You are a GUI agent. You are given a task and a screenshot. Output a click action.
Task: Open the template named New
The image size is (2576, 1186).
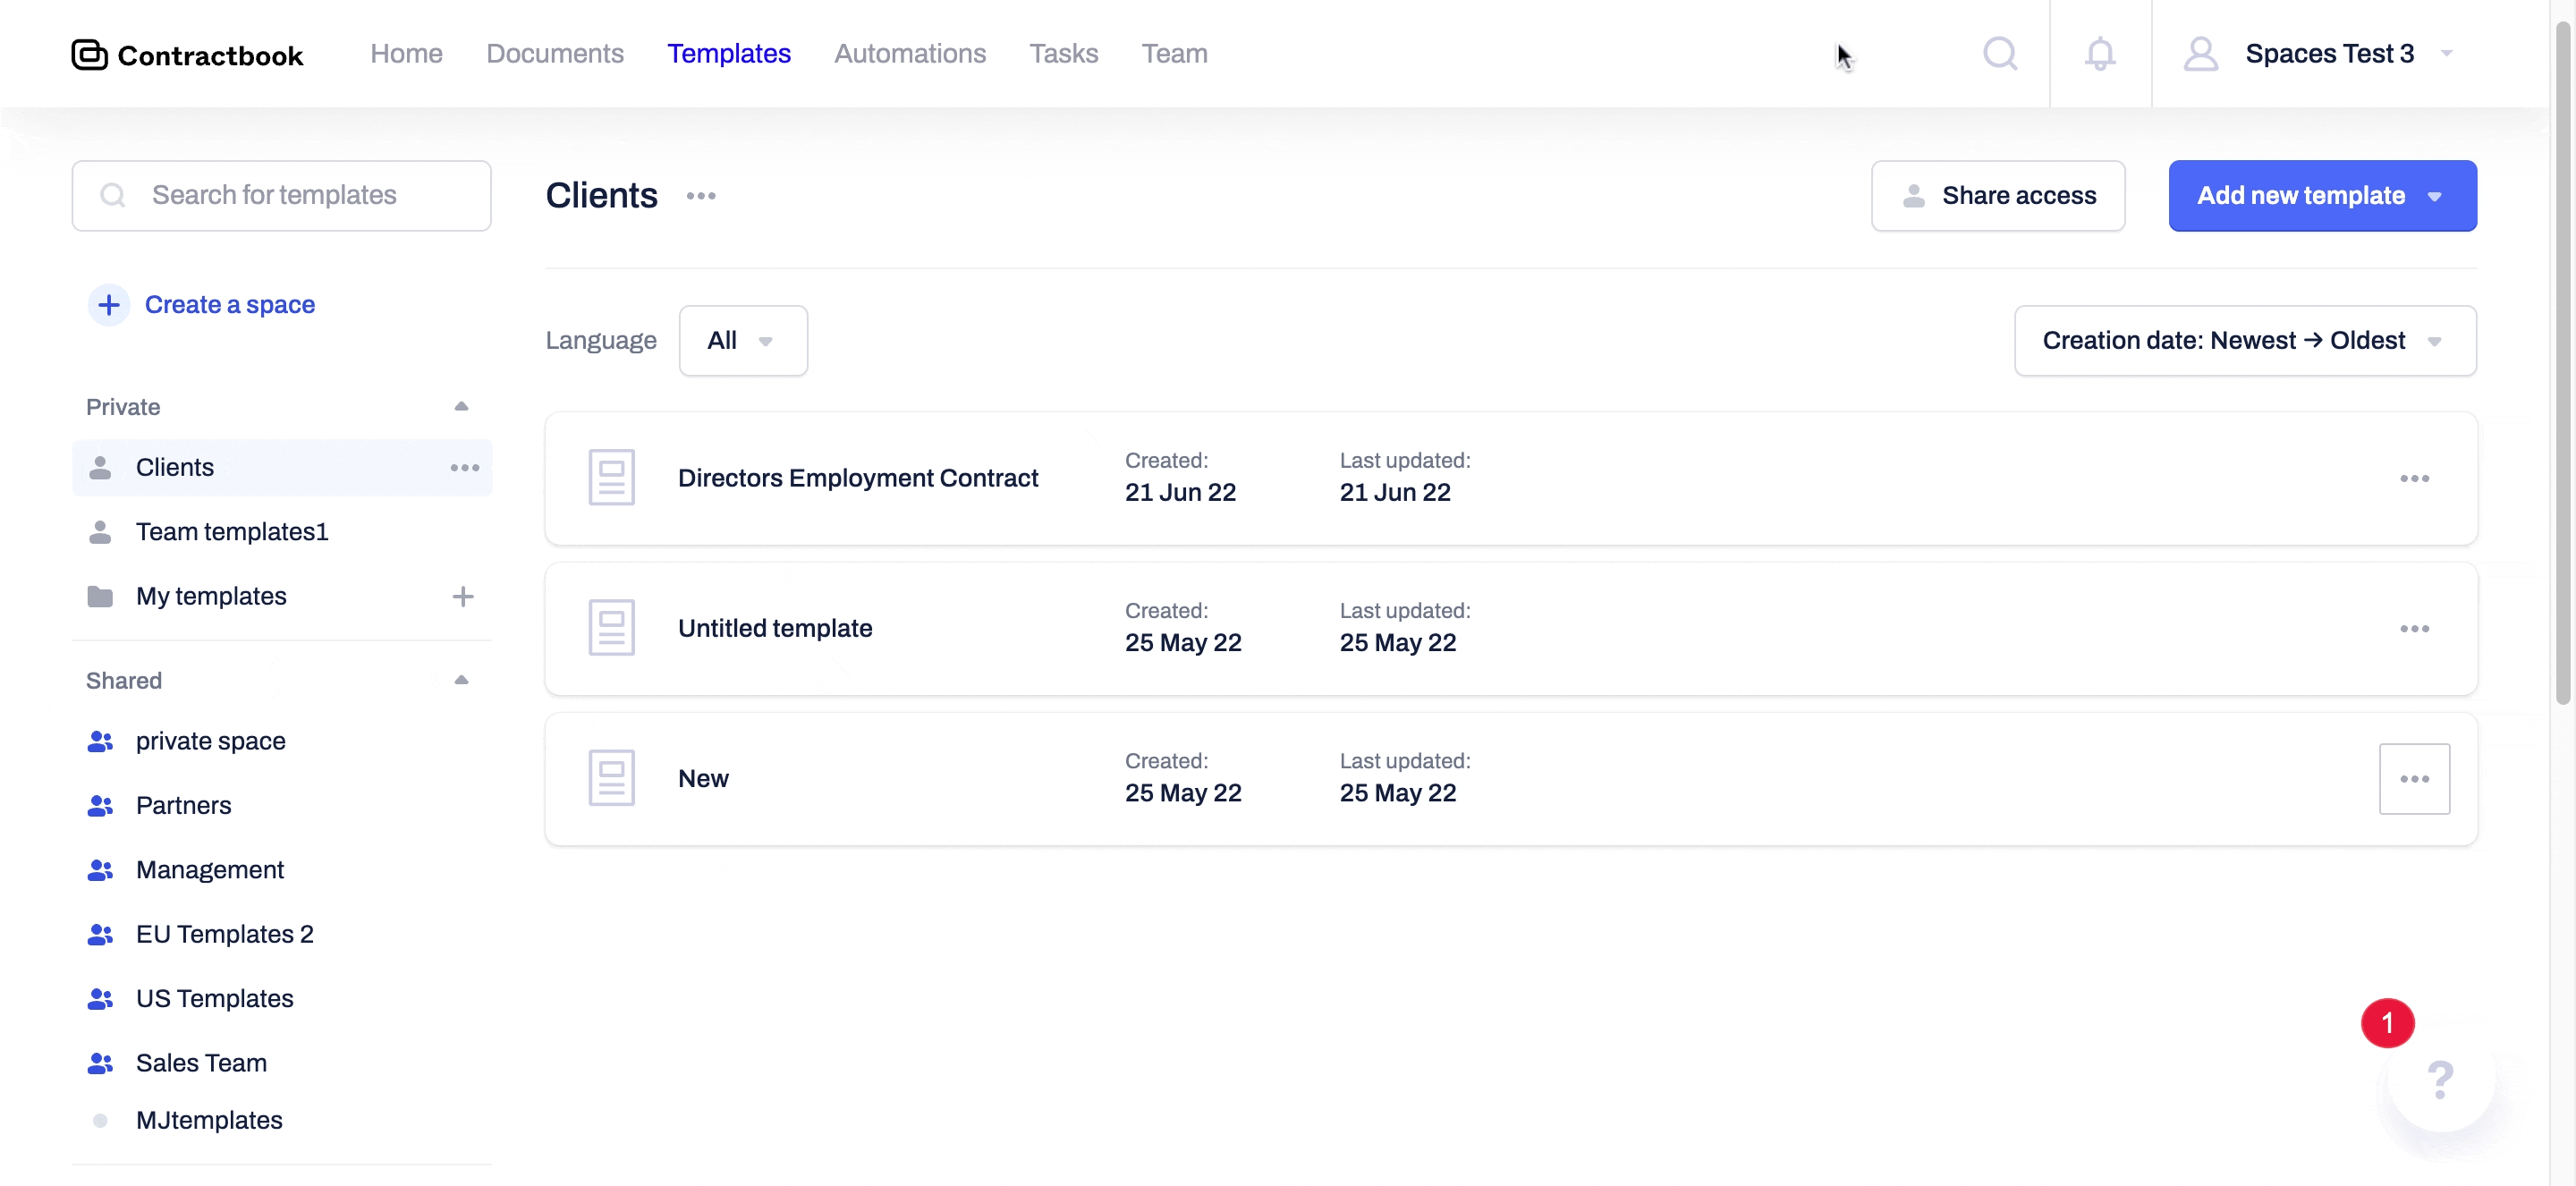703,778
